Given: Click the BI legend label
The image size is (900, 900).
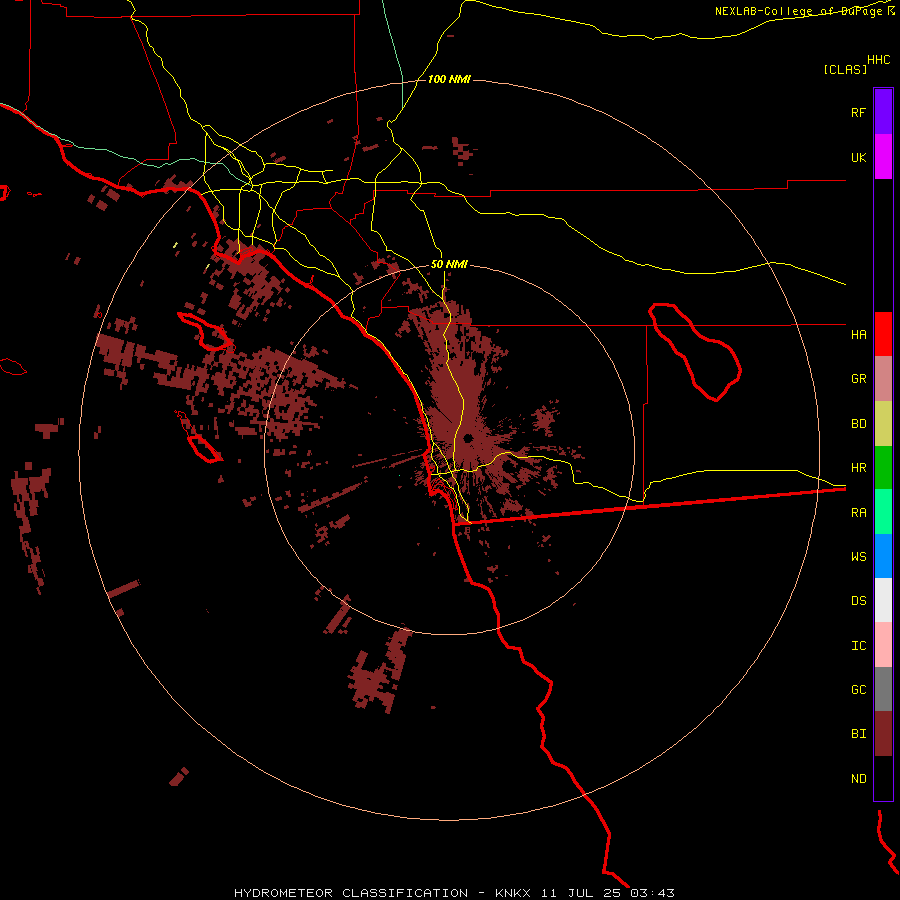Looking at the screenshot, I should coord(858,734).
